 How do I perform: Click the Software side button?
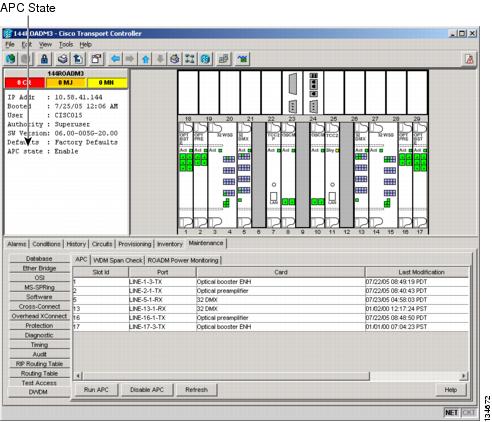coord(39,297)
